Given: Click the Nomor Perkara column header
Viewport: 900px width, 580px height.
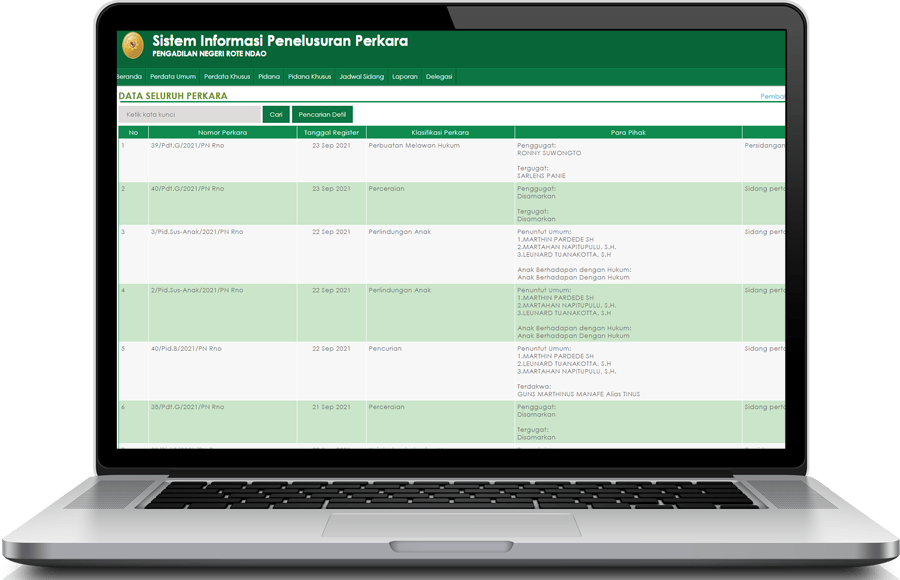Looking at the screenshot, I should pyautogui.click(x=222, y=132).
